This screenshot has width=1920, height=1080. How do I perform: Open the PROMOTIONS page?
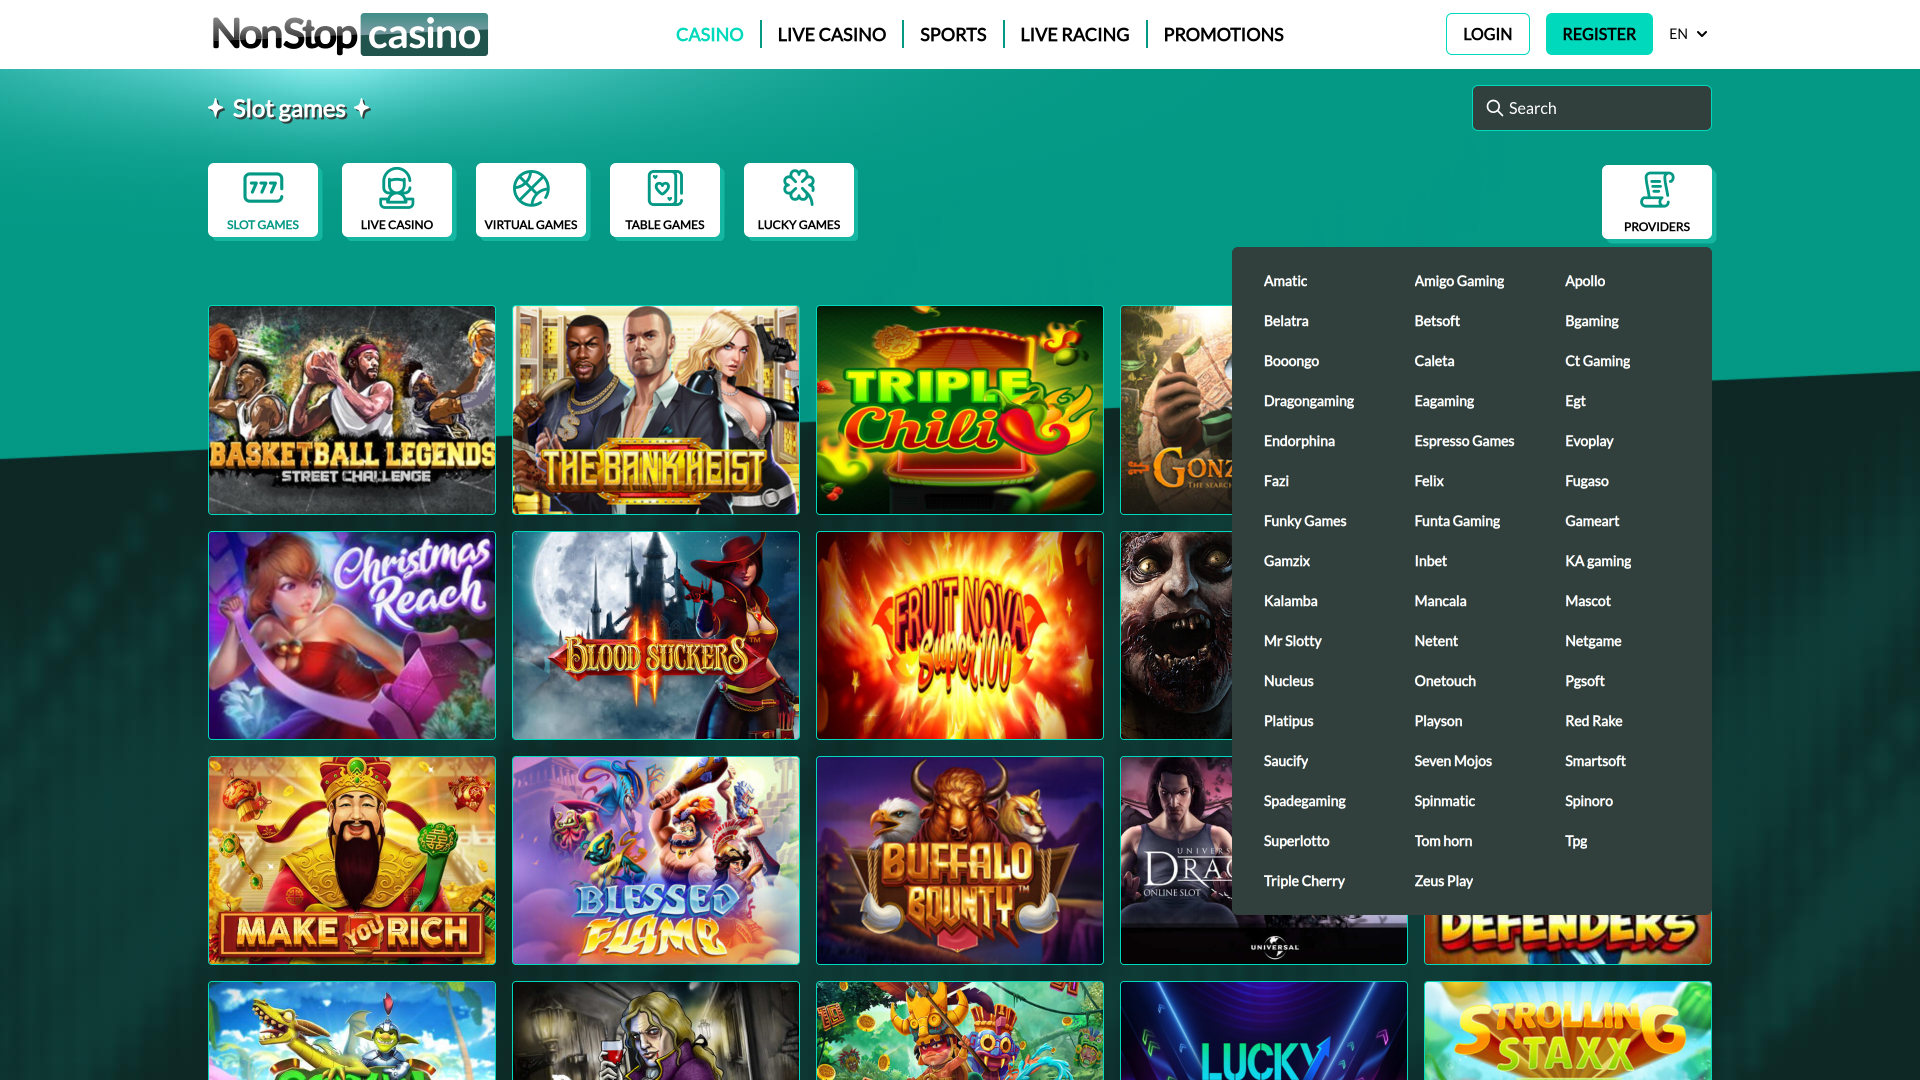[1222, 33]
